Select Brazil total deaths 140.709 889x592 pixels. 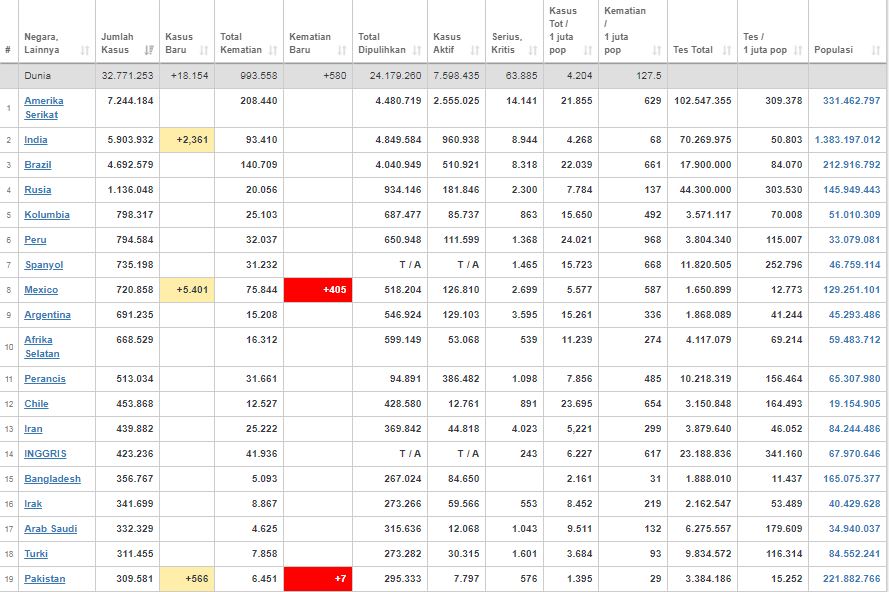point(259,164)
